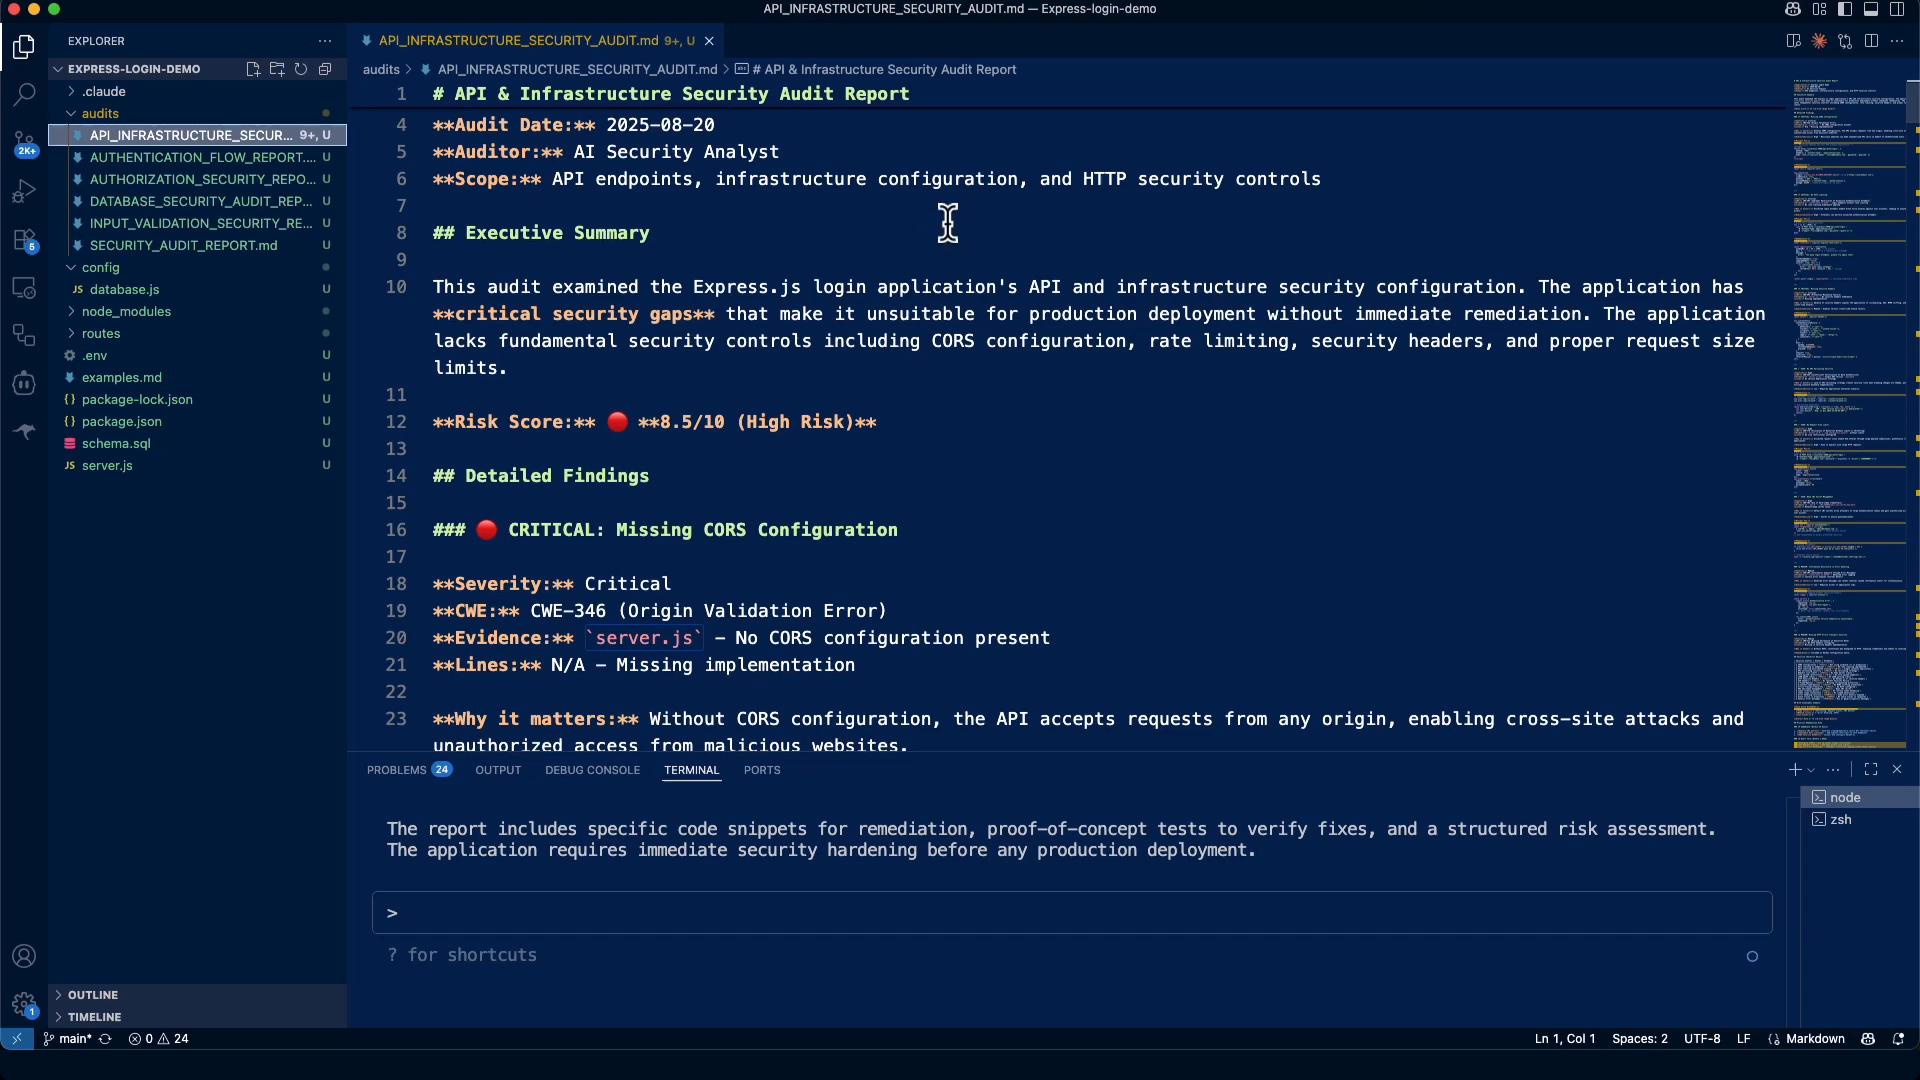Switch to the PORTS tab
Screen dimensions: 1920x1080
coord(762,770)
